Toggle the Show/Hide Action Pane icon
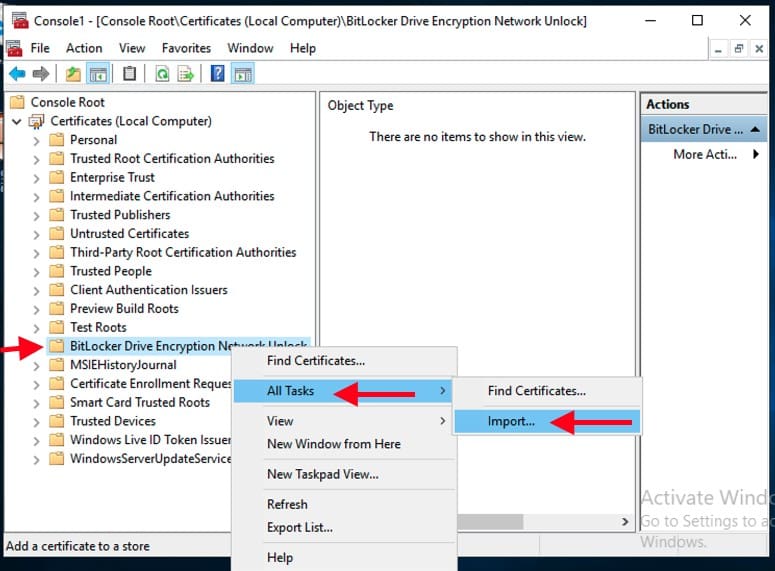775x571 pixels. click(242, 74)
